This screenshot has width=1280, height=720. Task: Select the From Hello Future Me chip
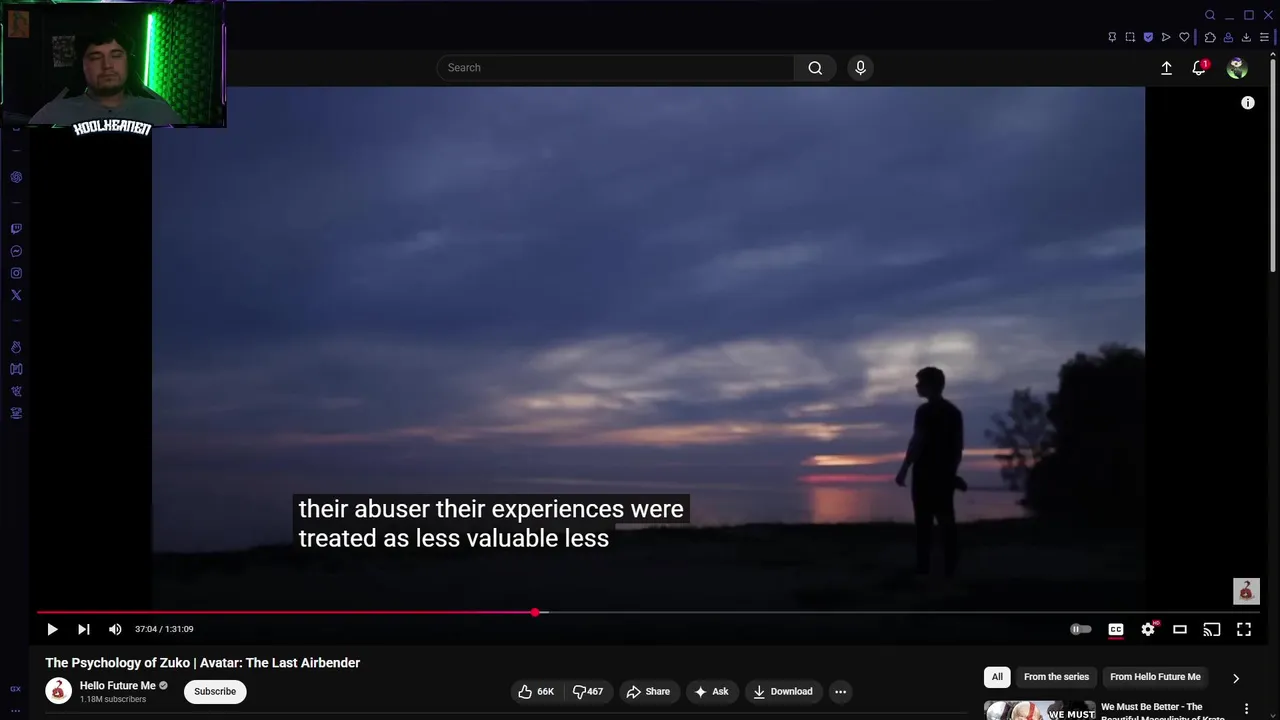[1155, 677]
